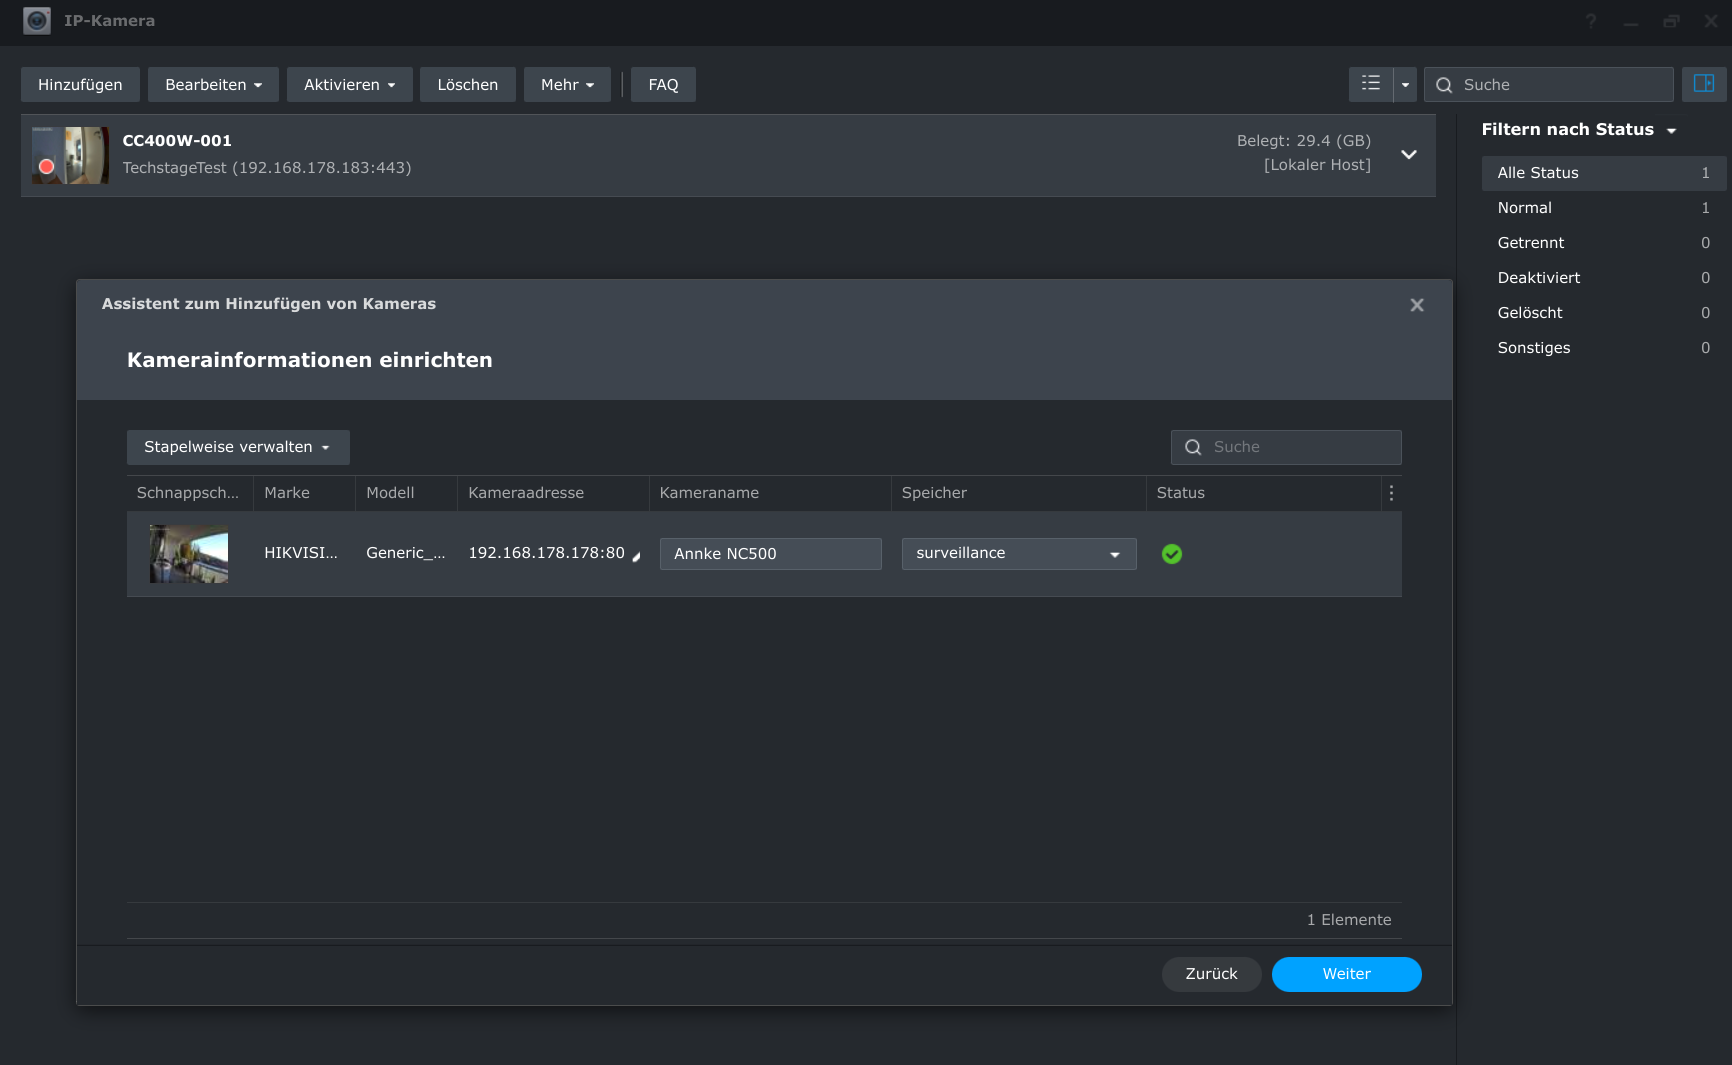Click the Zurück button
The image size is (1732, 1065).
click(x=1211, y=974)
